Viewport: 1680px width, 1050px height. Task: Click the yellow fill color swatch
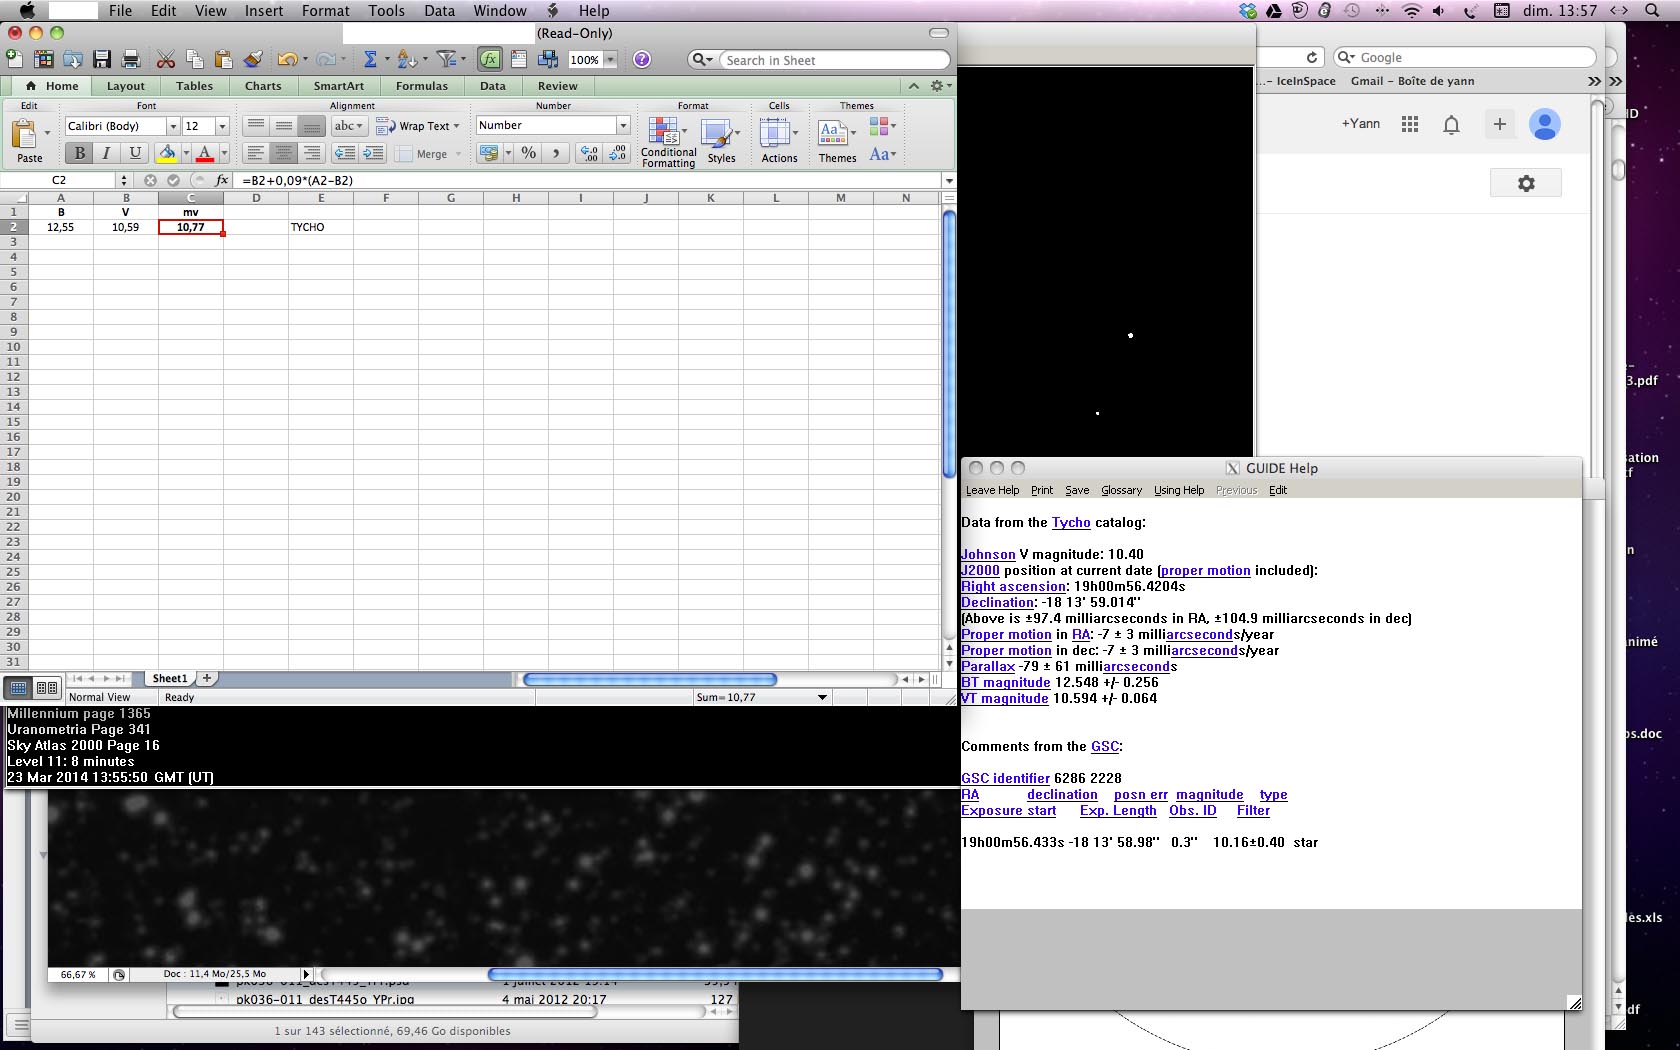[167, 153]
